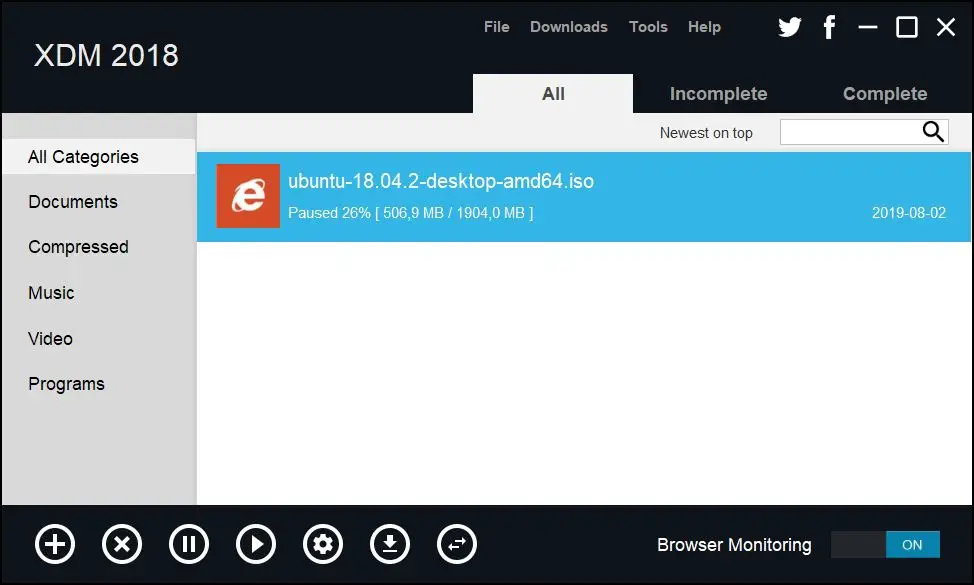Minimize the XDM window
The image size is (974, 585).
[868, 27]
